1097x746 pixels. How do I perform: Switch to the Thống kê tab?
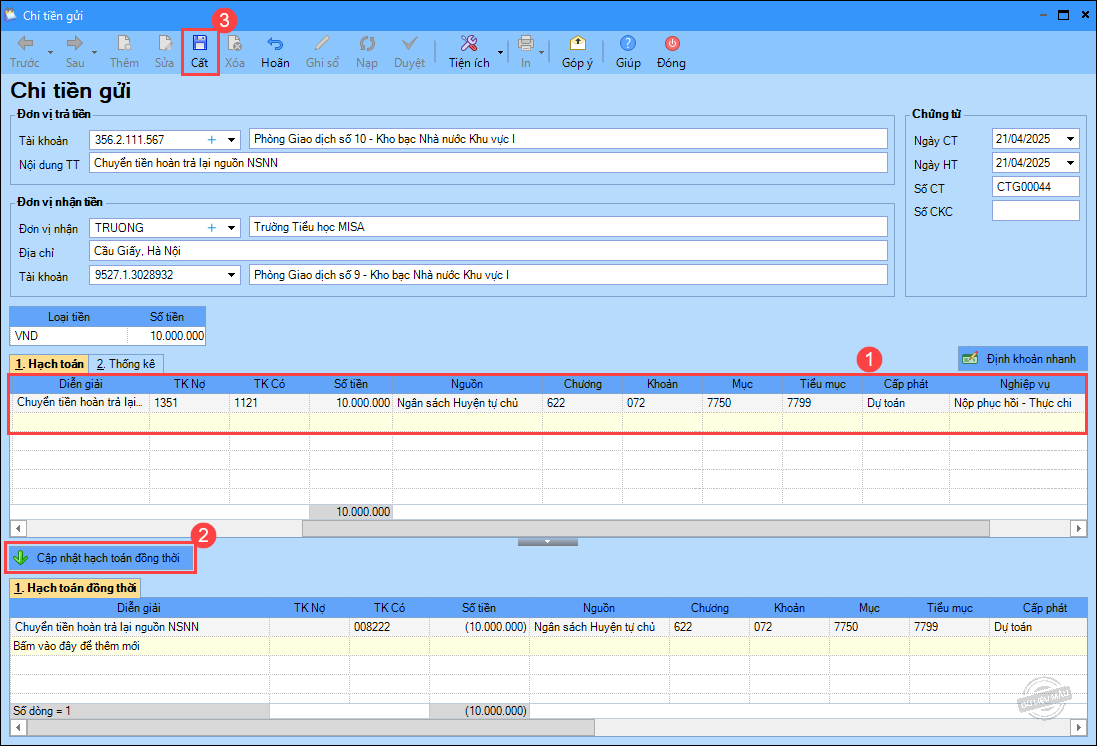[x=127, y=364]
